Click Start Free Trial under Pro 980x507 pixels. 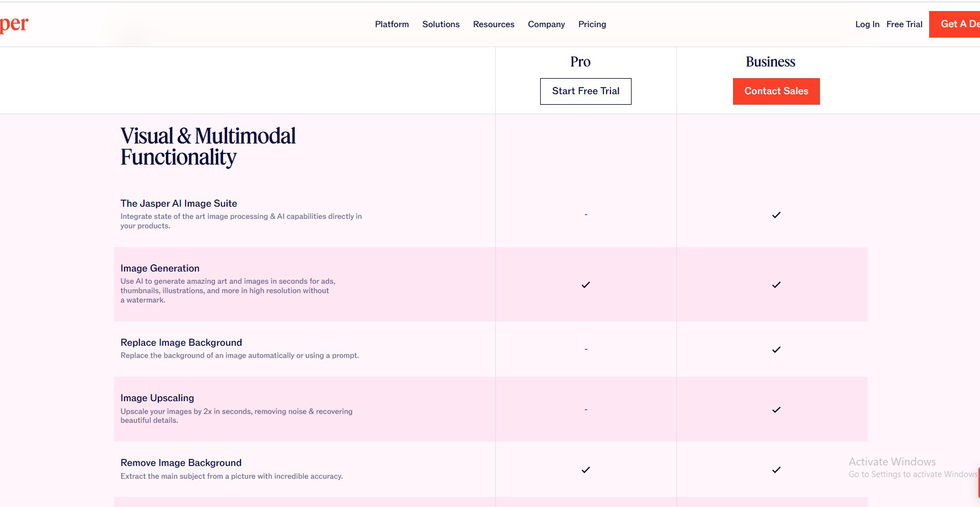pyautogui.click(x=586, y=91)
